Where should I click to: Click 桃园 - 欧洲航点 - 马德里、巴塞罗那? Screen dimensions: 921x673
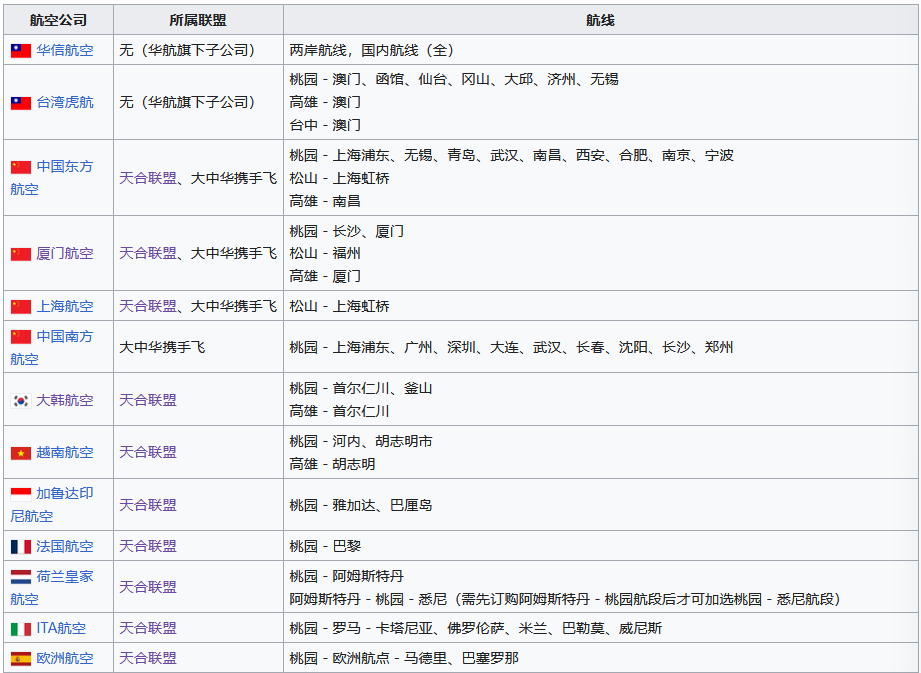[x=404, y=658]
